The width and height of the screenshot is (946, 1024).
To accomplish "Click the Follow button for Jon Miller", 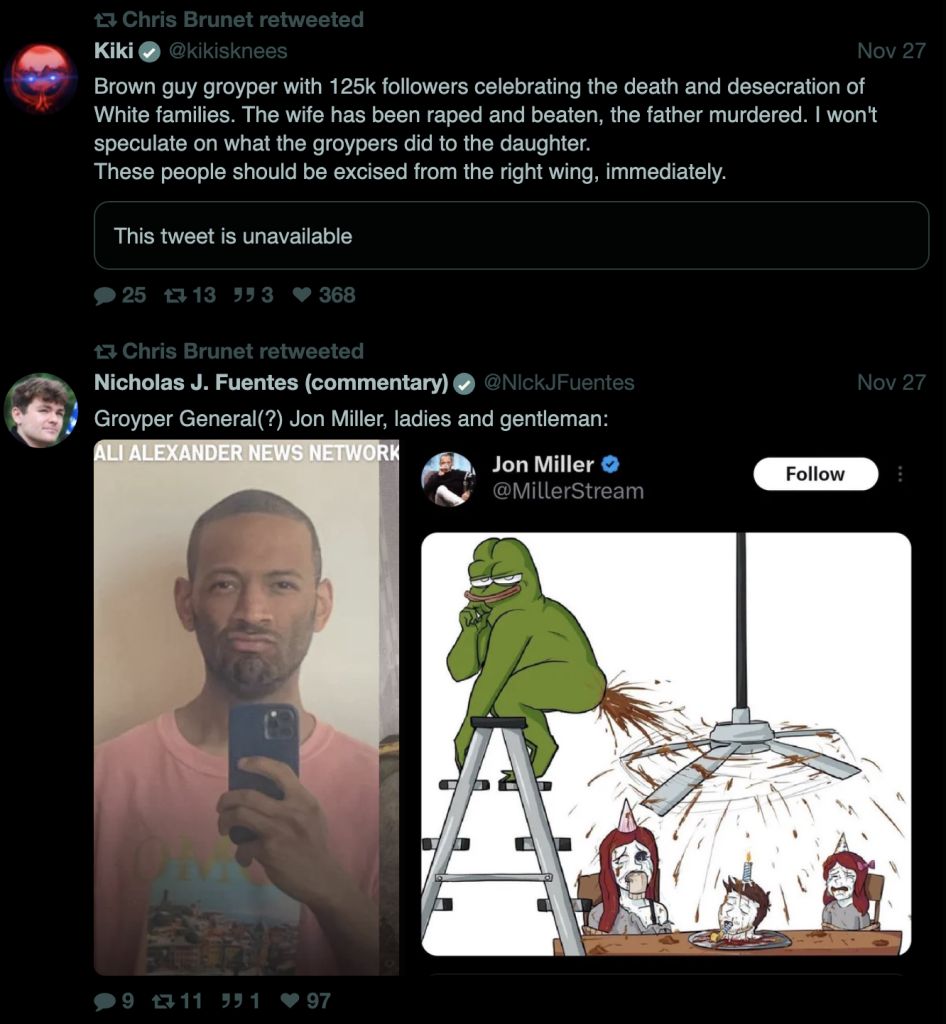I will [x=815, y=473].
